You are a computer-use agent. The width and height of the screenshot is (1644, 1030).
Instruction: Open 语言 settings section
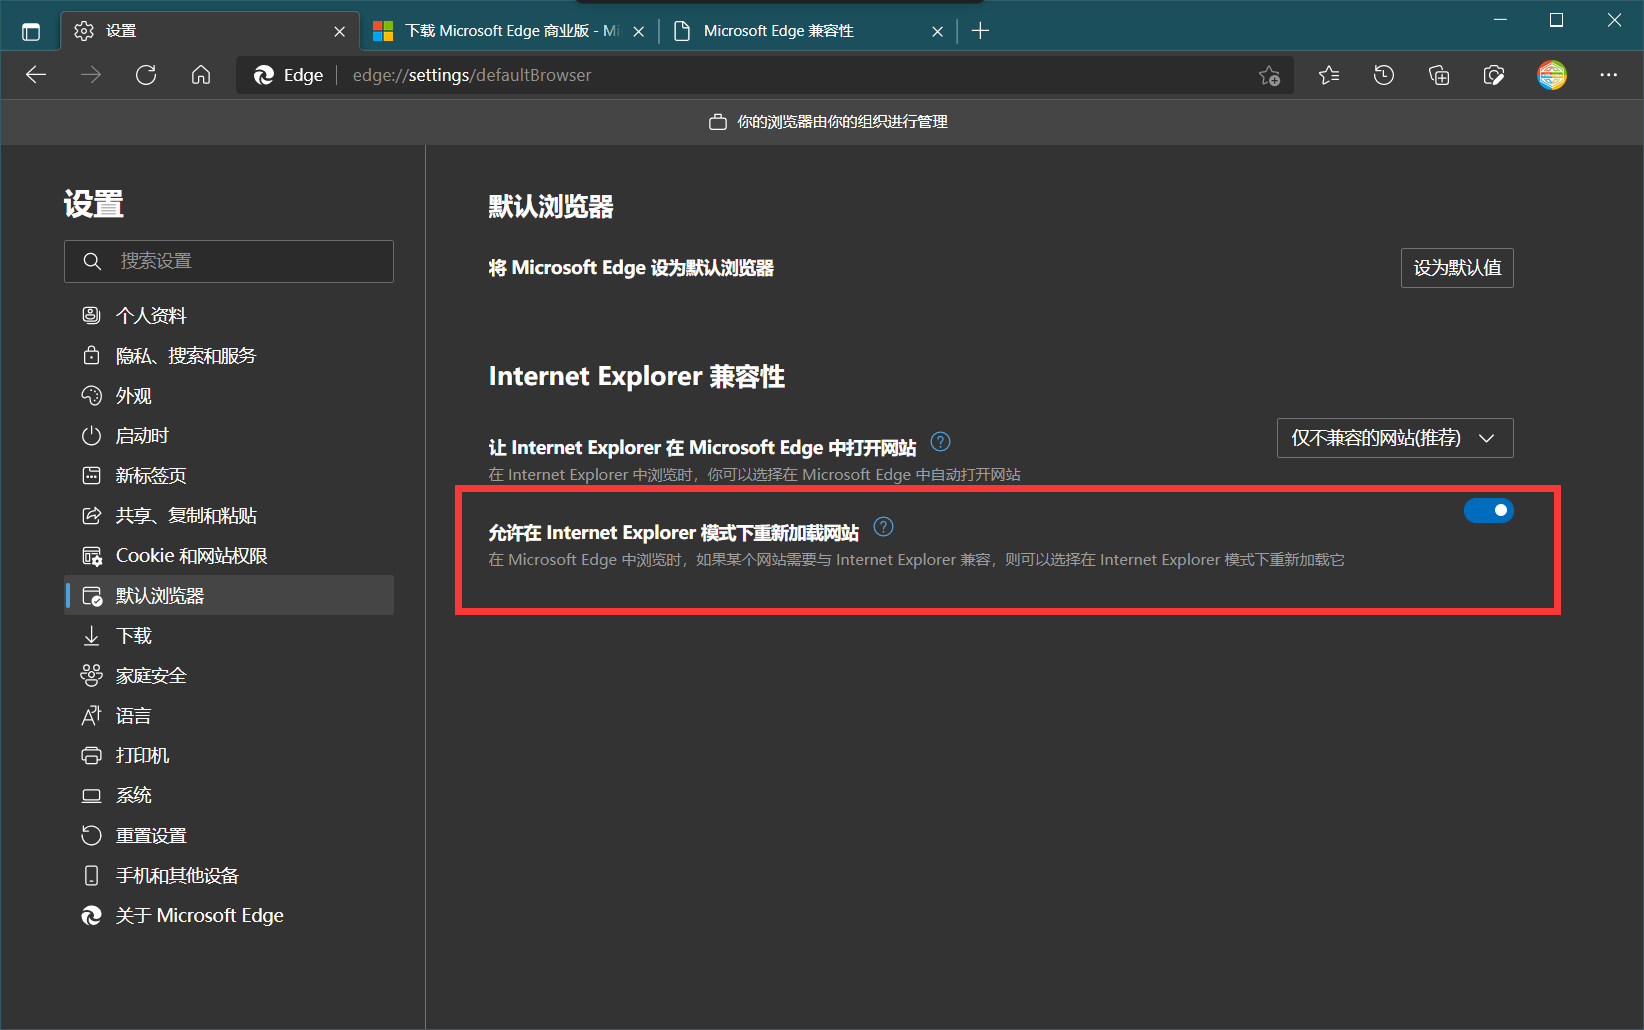[x=229, y=716]
